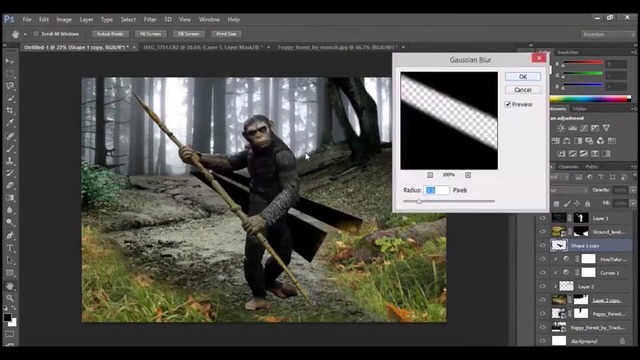The width and height of the screenshot is (640, 360).
Task: Add a Vibrance adjustment
Action: click(607, 128)
